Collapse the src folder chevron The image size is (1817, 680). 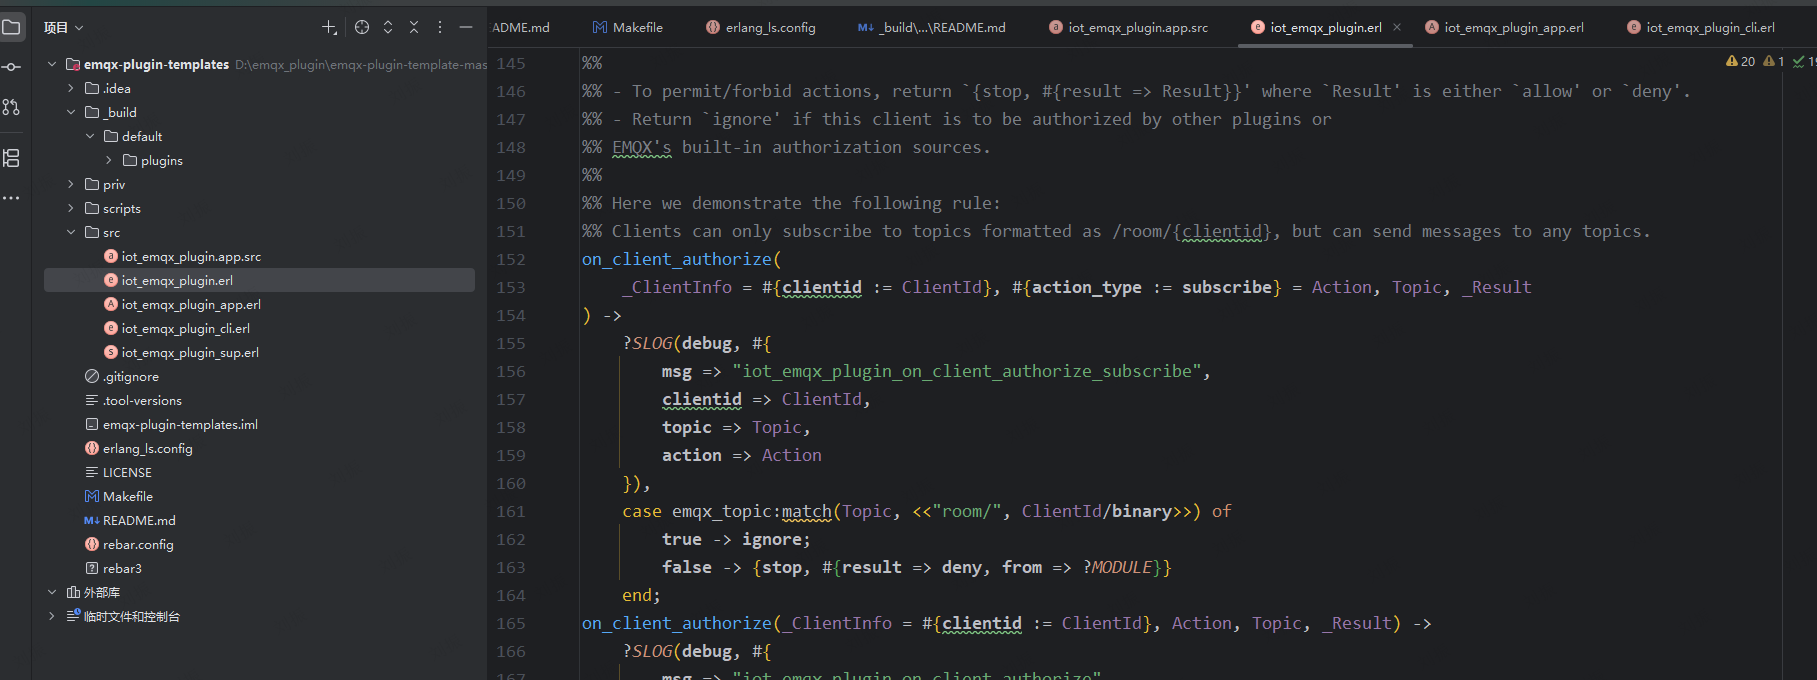point(71,232)
